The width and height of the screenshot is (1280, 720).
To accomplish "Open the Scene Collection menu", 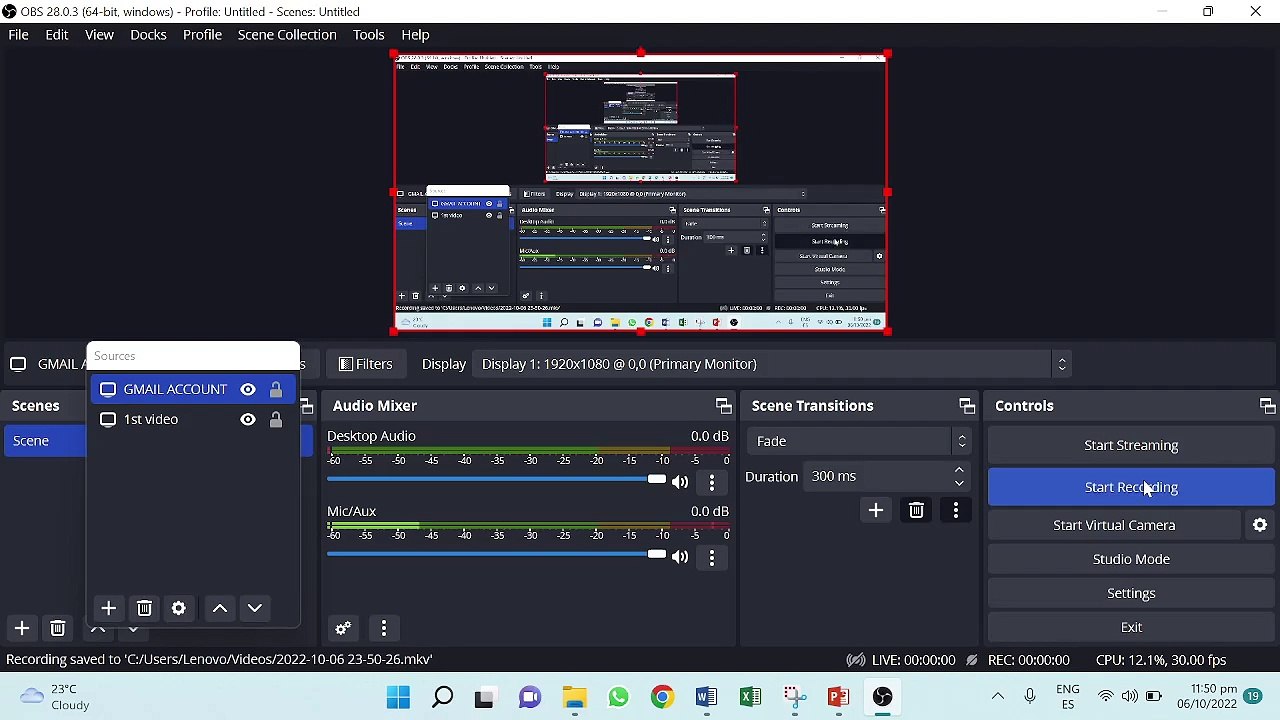I will click(286, 35).
